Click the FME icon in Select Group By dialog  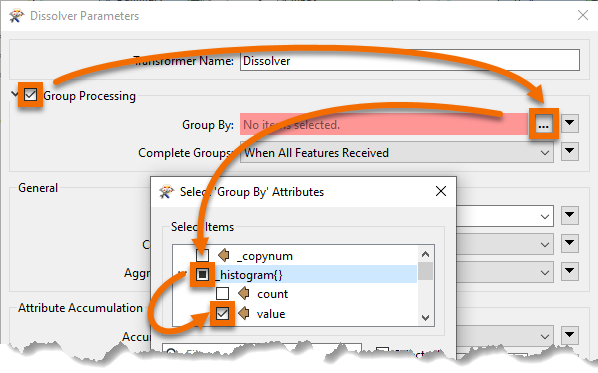[x=166, y=191]
